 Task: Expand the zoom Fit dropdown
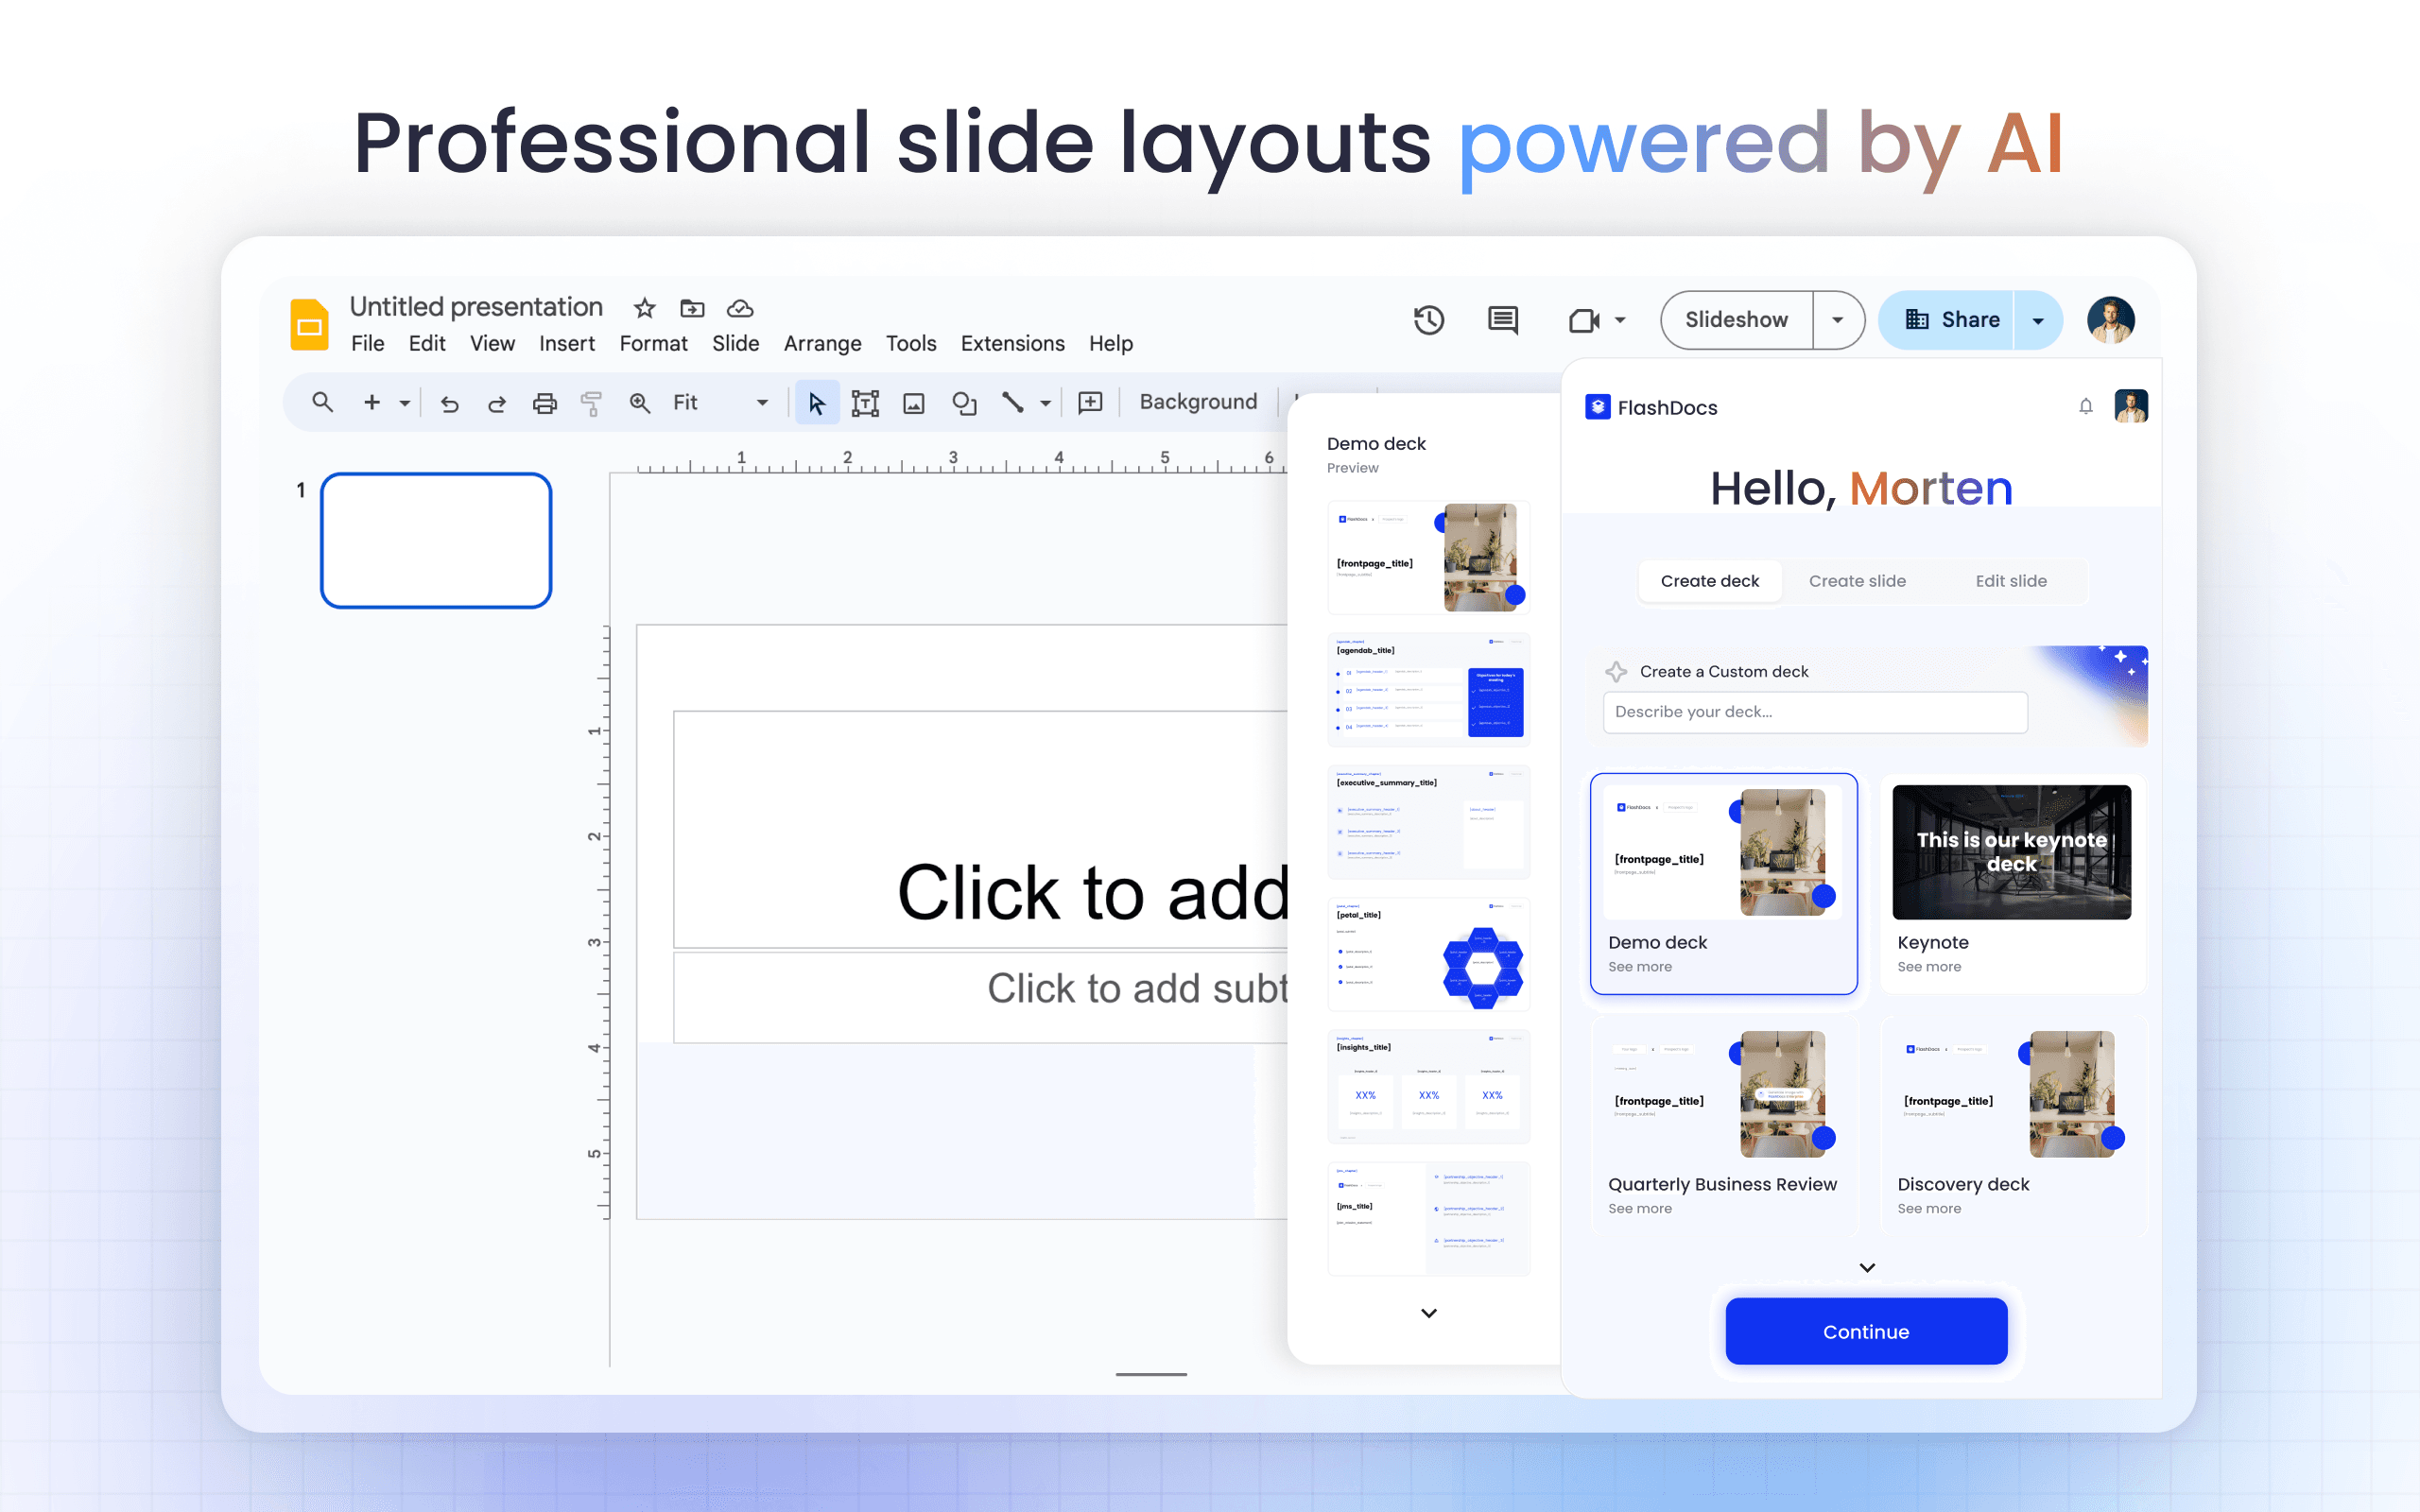click(762, 402)
